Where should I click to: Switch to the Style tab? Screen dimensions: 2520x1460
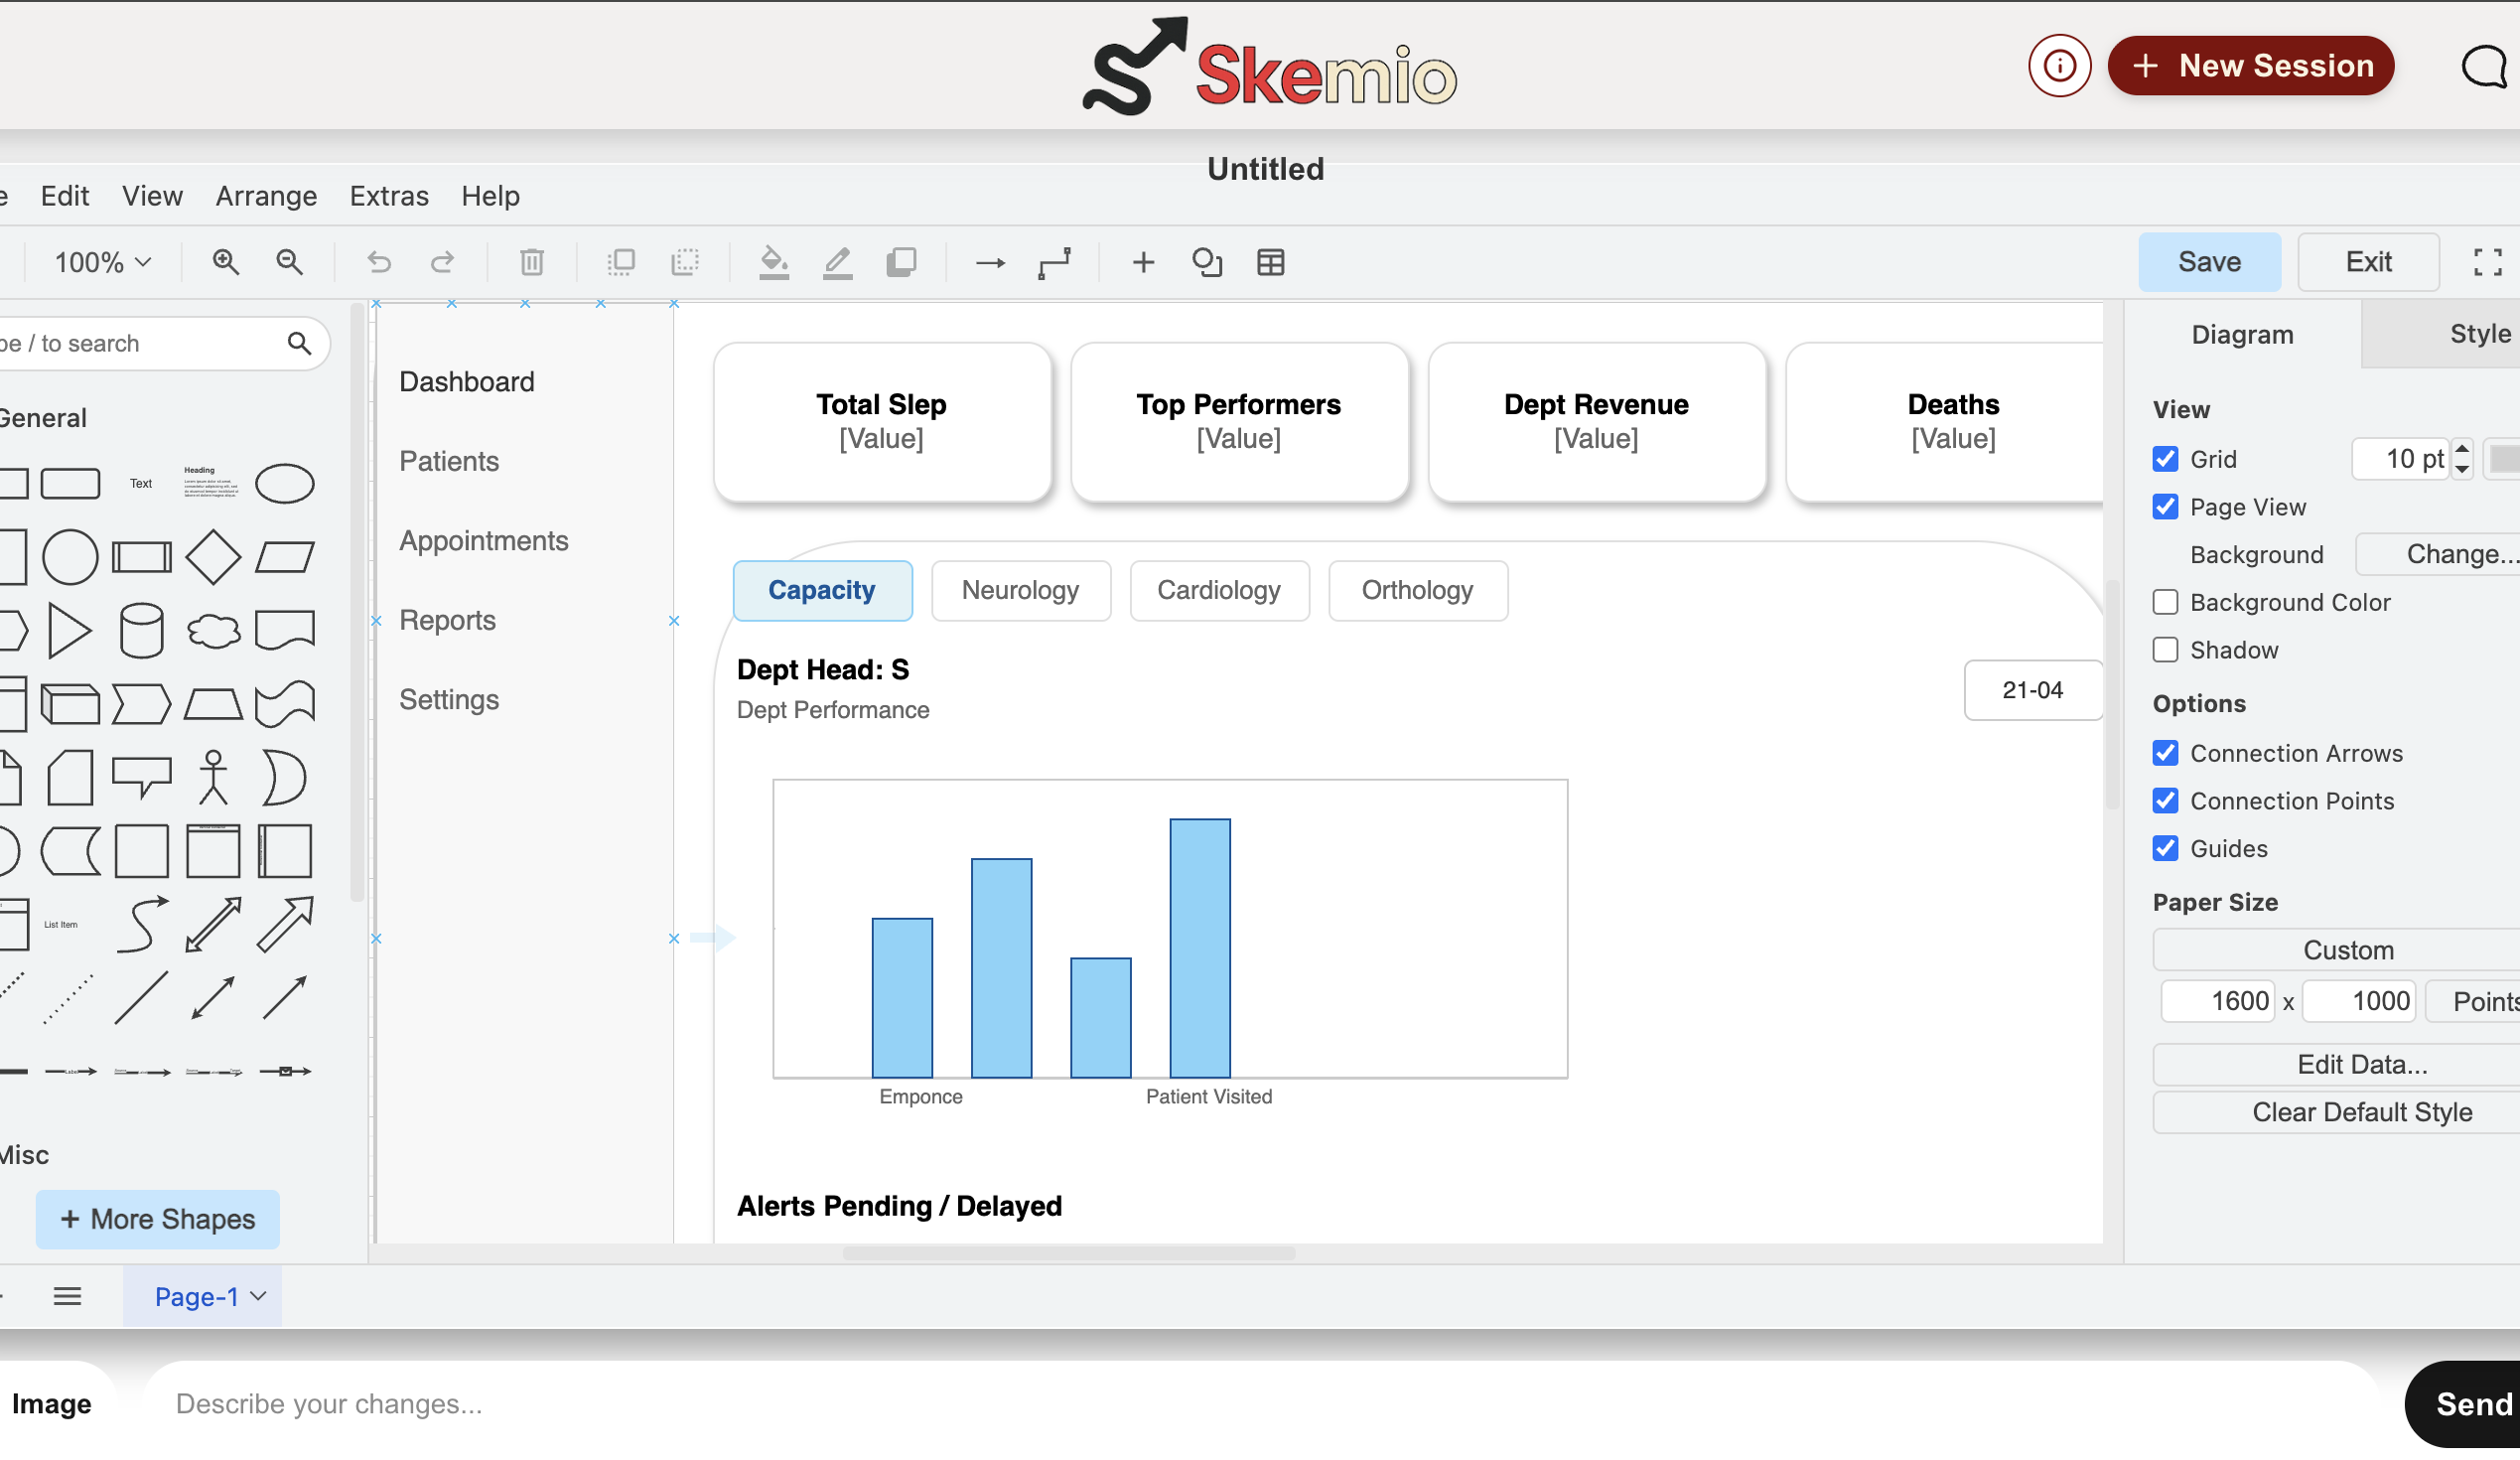pyautogui.click(x=2479, y=334)
